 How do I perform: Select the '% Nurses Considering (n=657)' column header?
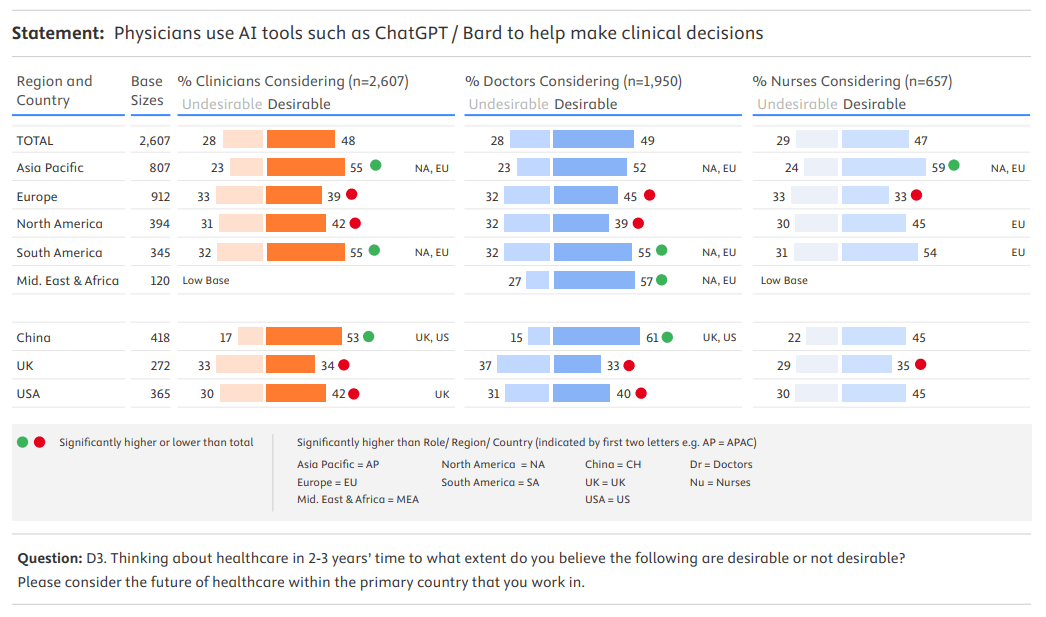pyautogui.click(x=852, y=81)
